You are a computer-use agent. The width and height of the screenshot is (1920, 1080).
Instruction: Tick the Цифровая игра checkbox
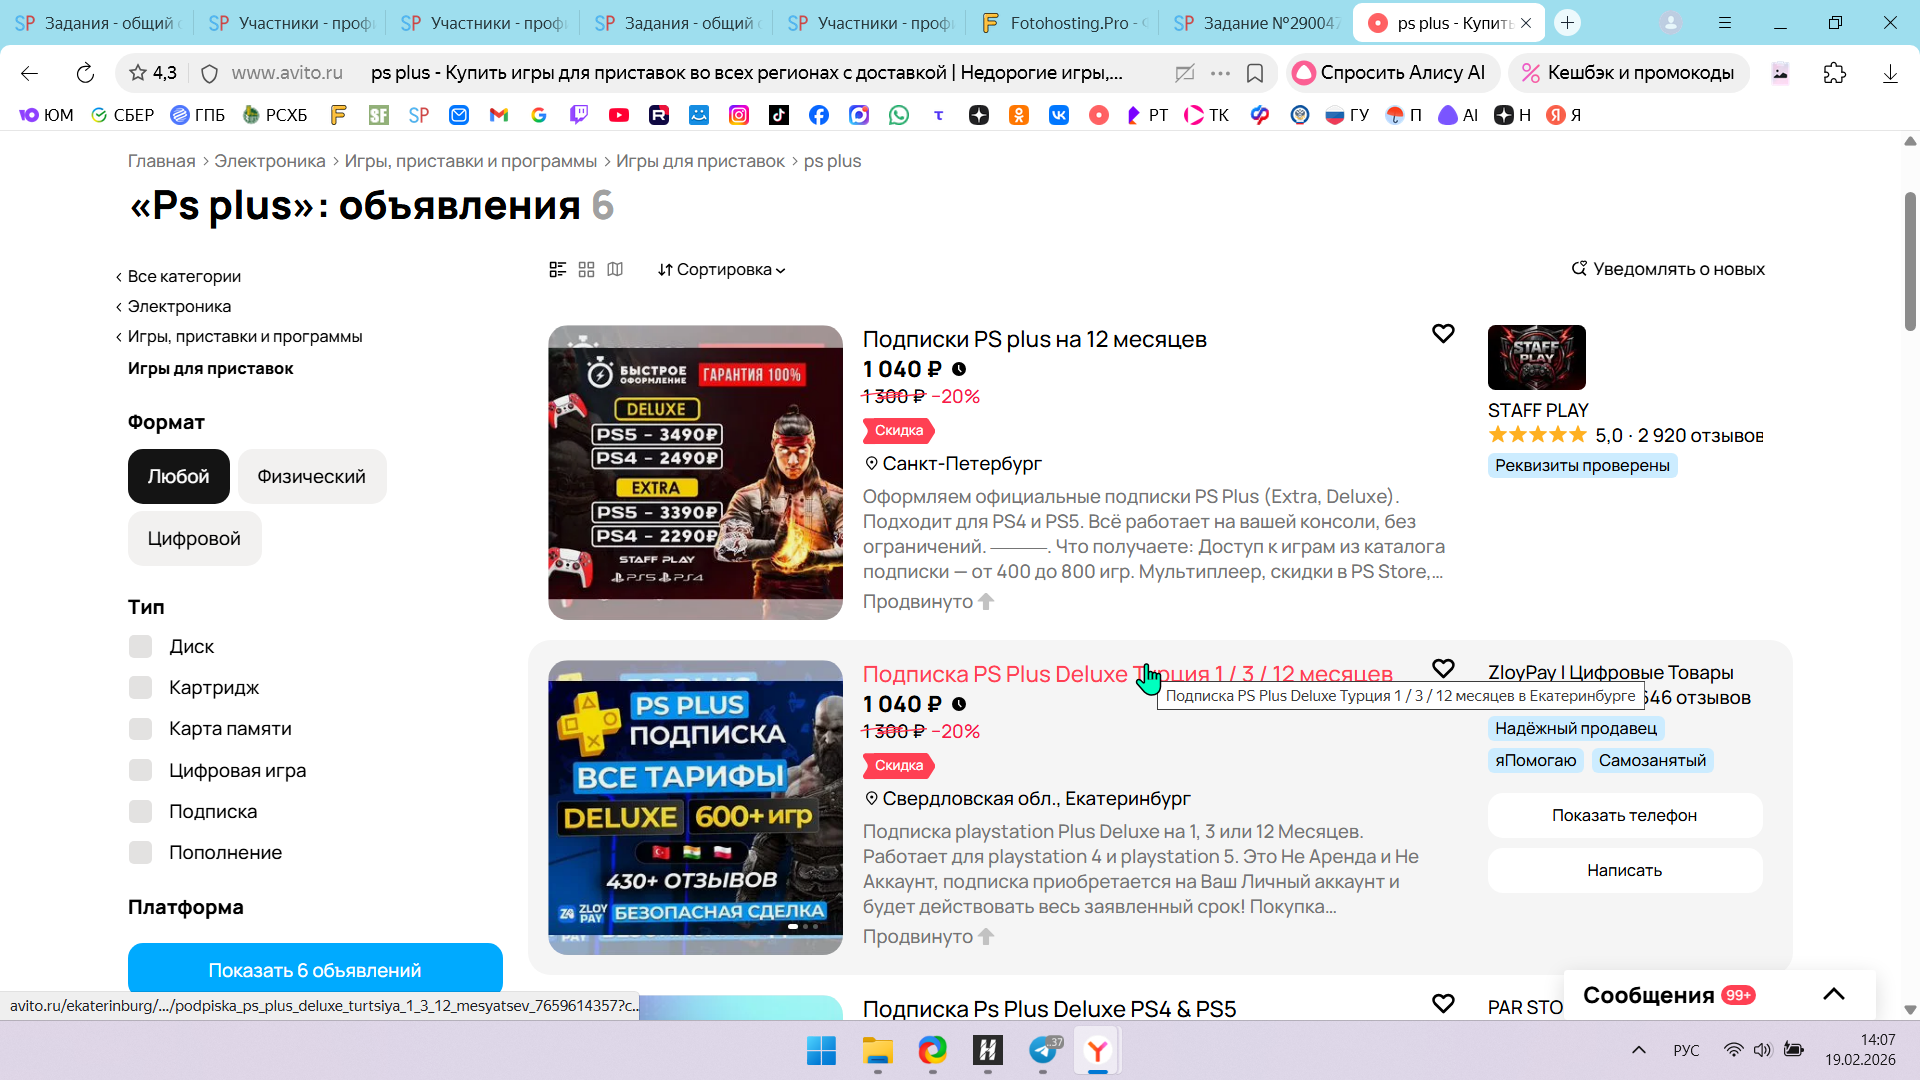click(141, 771)
